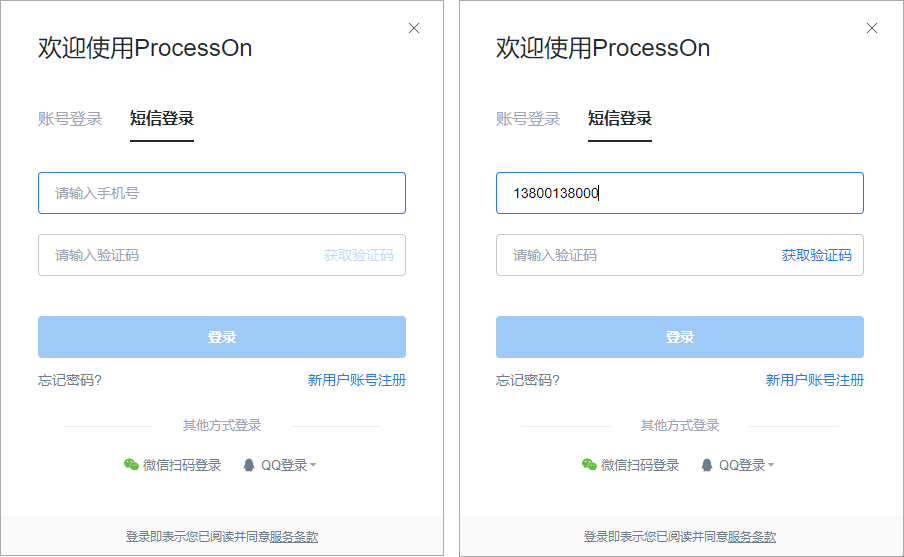Image resolution: width=904 pixels, height=557 pixels.
Task: Close the right login dialog
Action: tap(872, 28)
